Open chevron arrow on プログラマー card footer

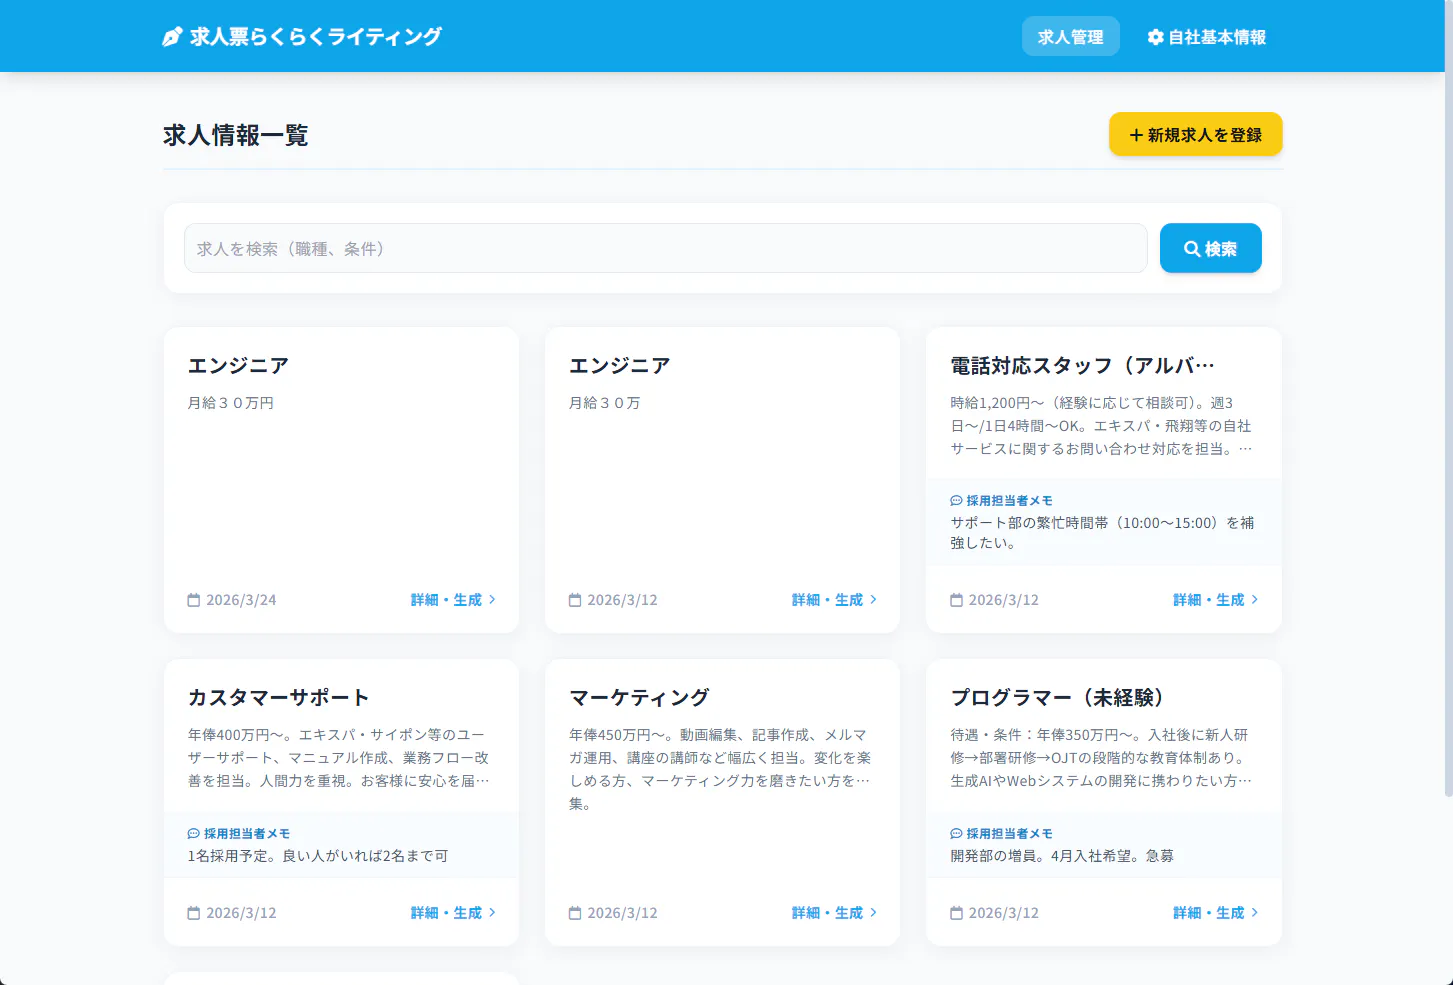[1255, 912]
